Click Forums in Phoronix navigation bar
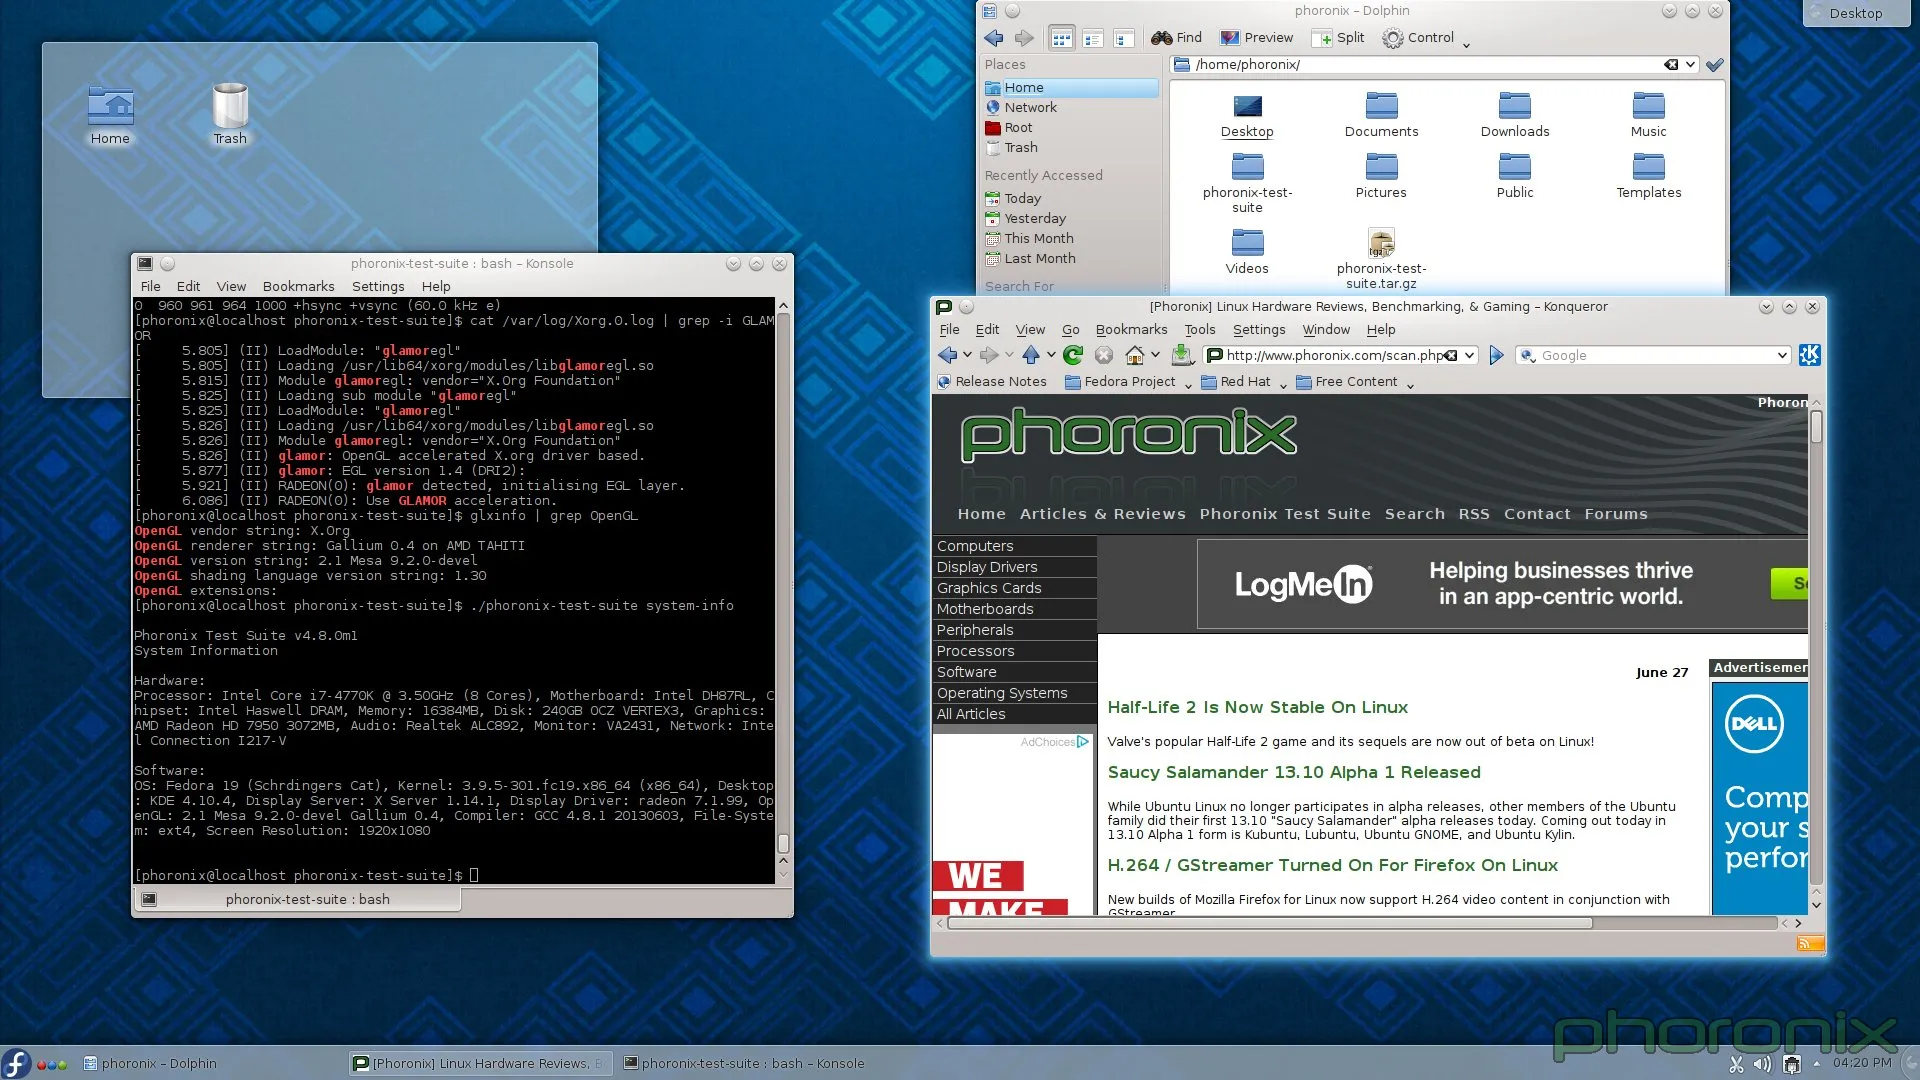The height and width of the screenshot is (1080, 1920). tap(1615, 514)
